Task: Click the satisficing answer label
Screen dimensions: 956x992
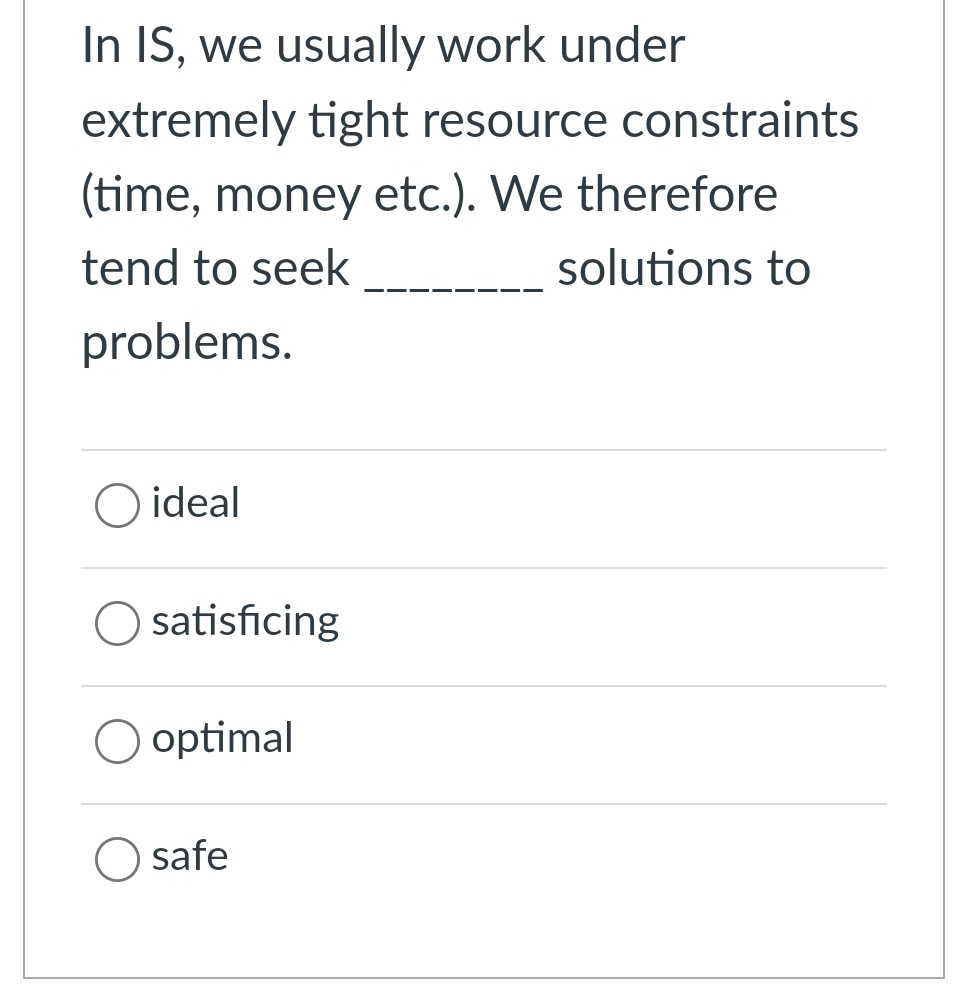Action: coord(245,621)
